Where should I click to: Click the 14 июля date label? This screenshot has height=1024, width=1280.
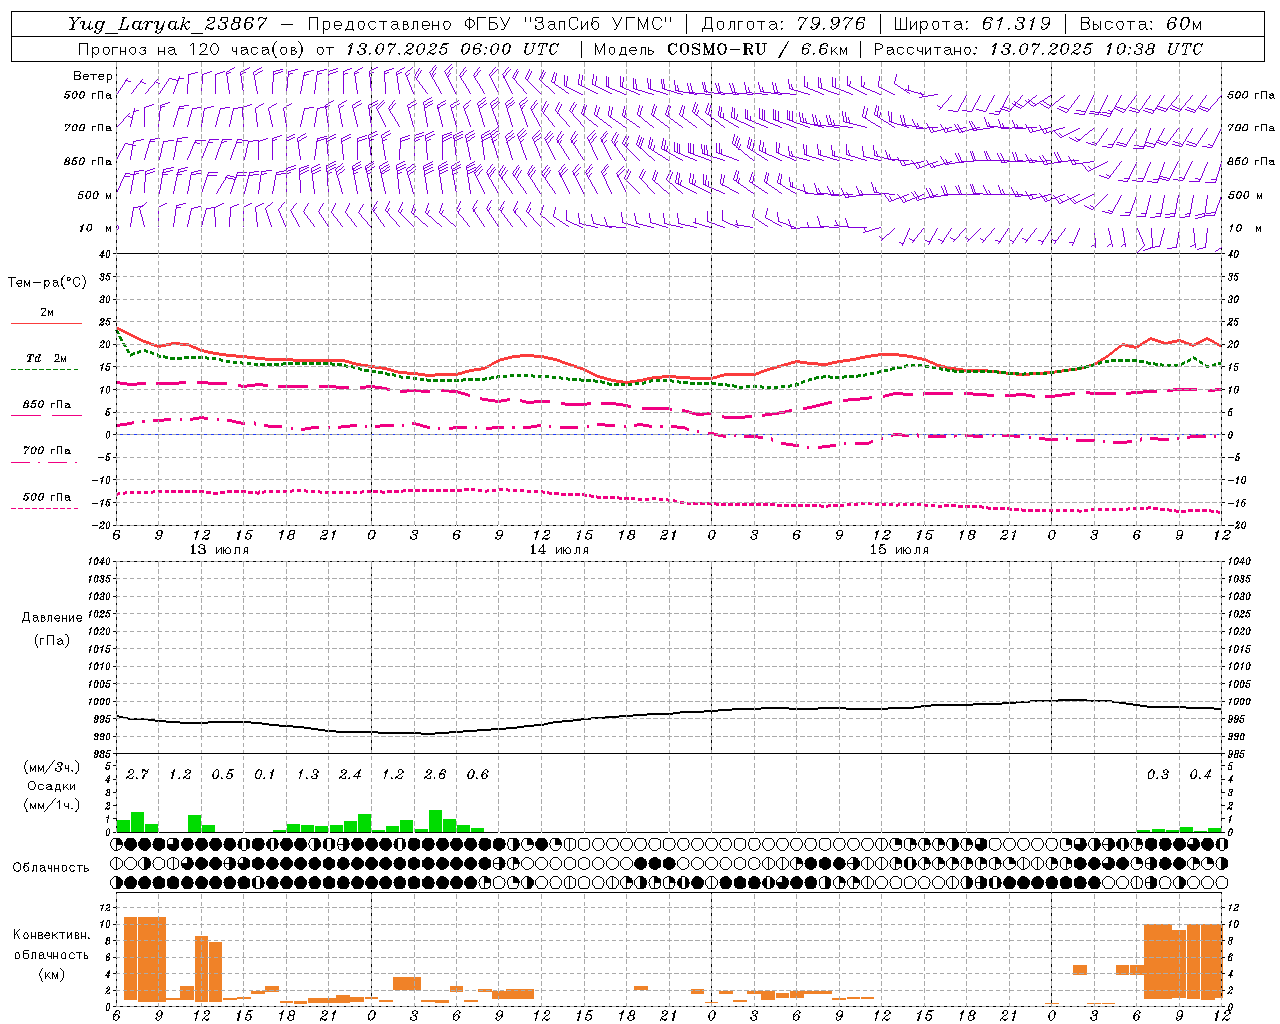[x=559, y=550]
